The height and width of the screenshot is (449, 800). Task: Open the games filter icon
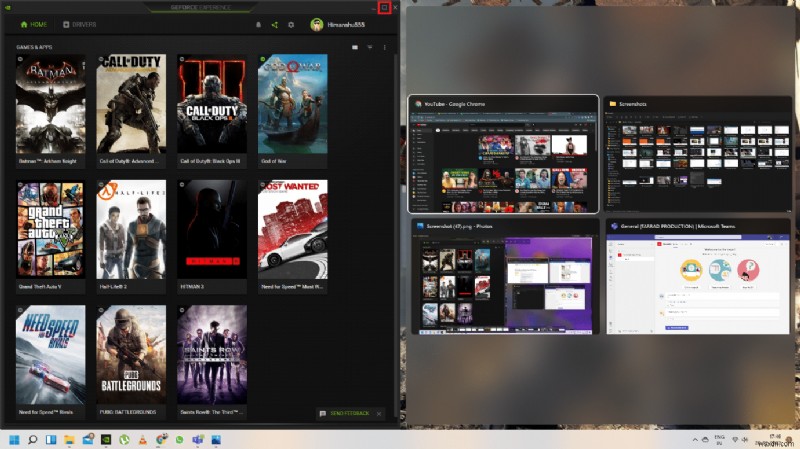click(x=370, y=47)
